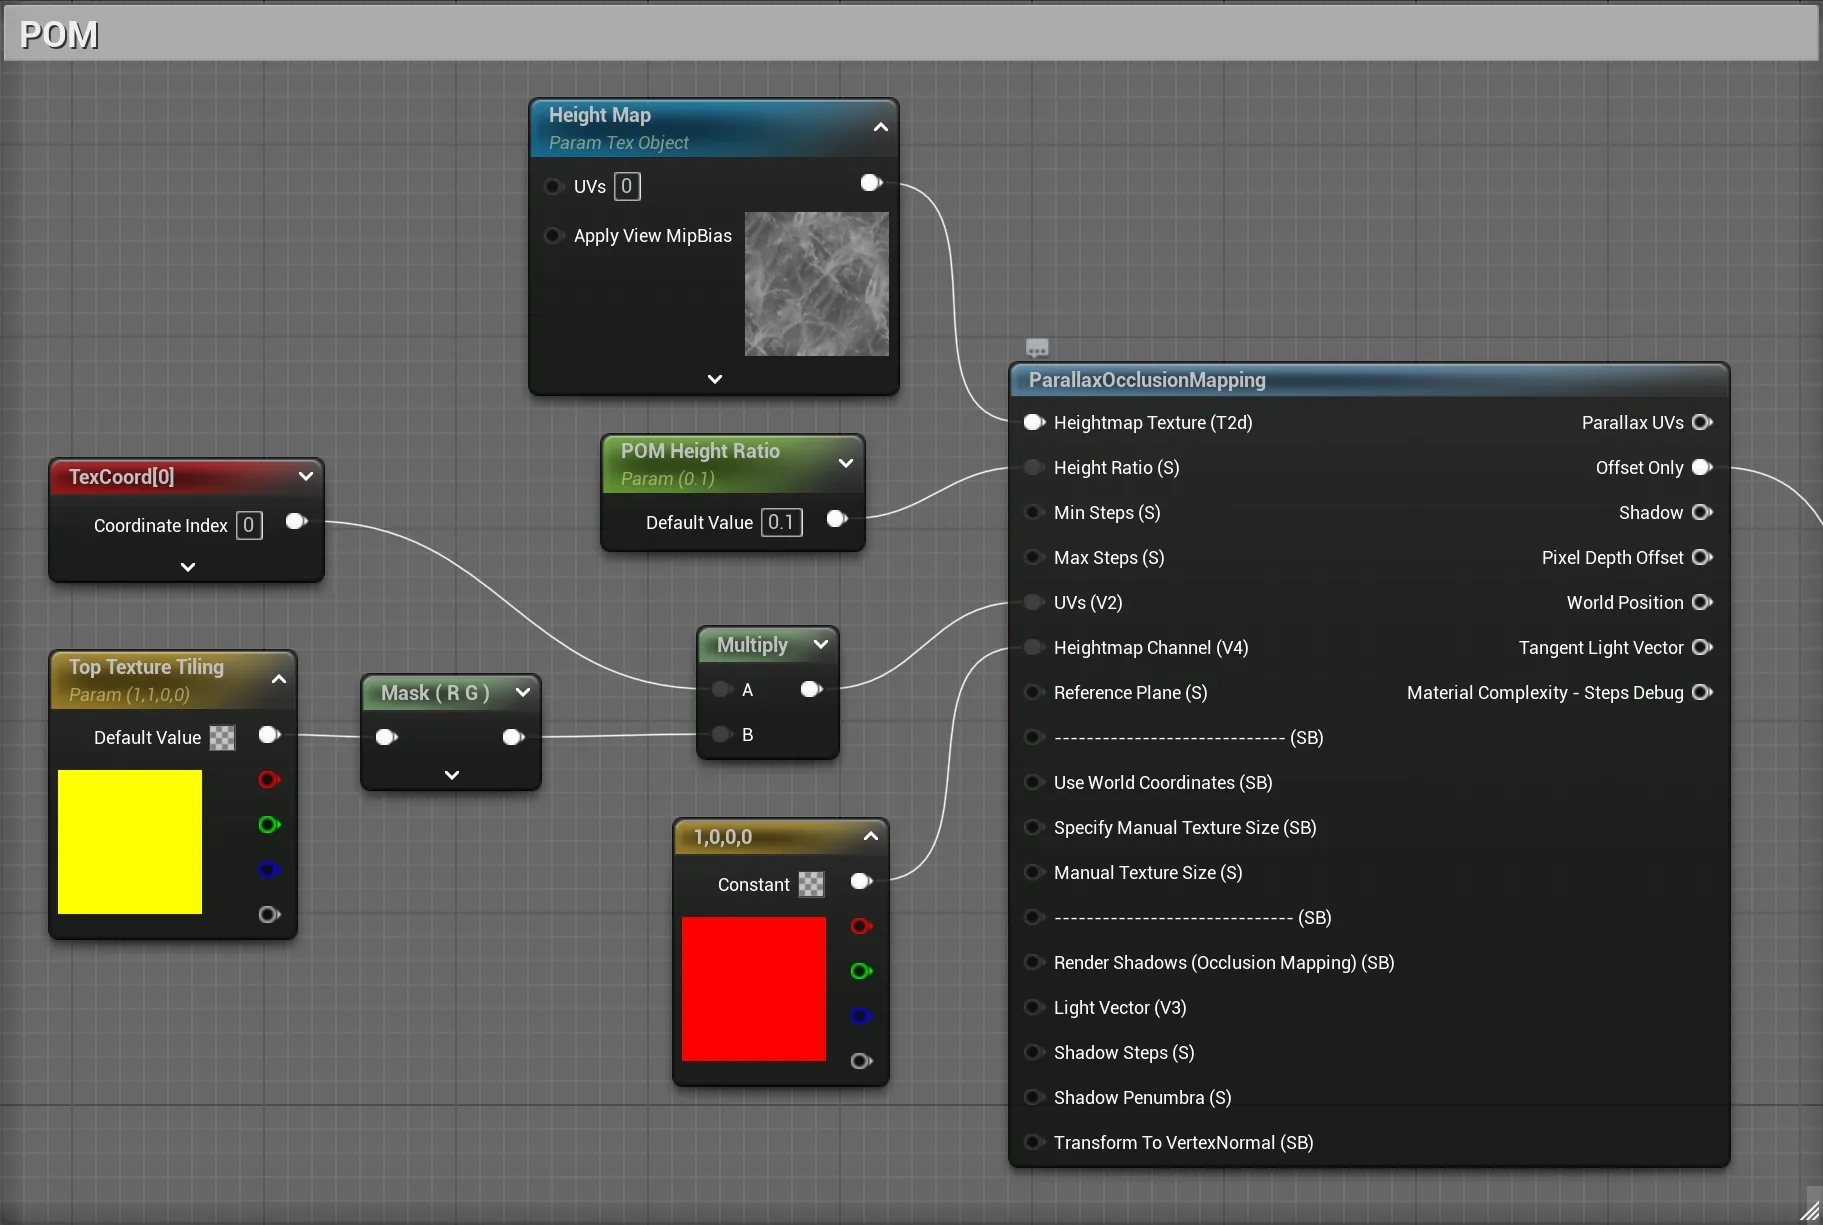Viewport: 1823px width, 1225px height.
Task: Collapse the Top Texture Tiling node chevron
Action: (x=279, y=679)
